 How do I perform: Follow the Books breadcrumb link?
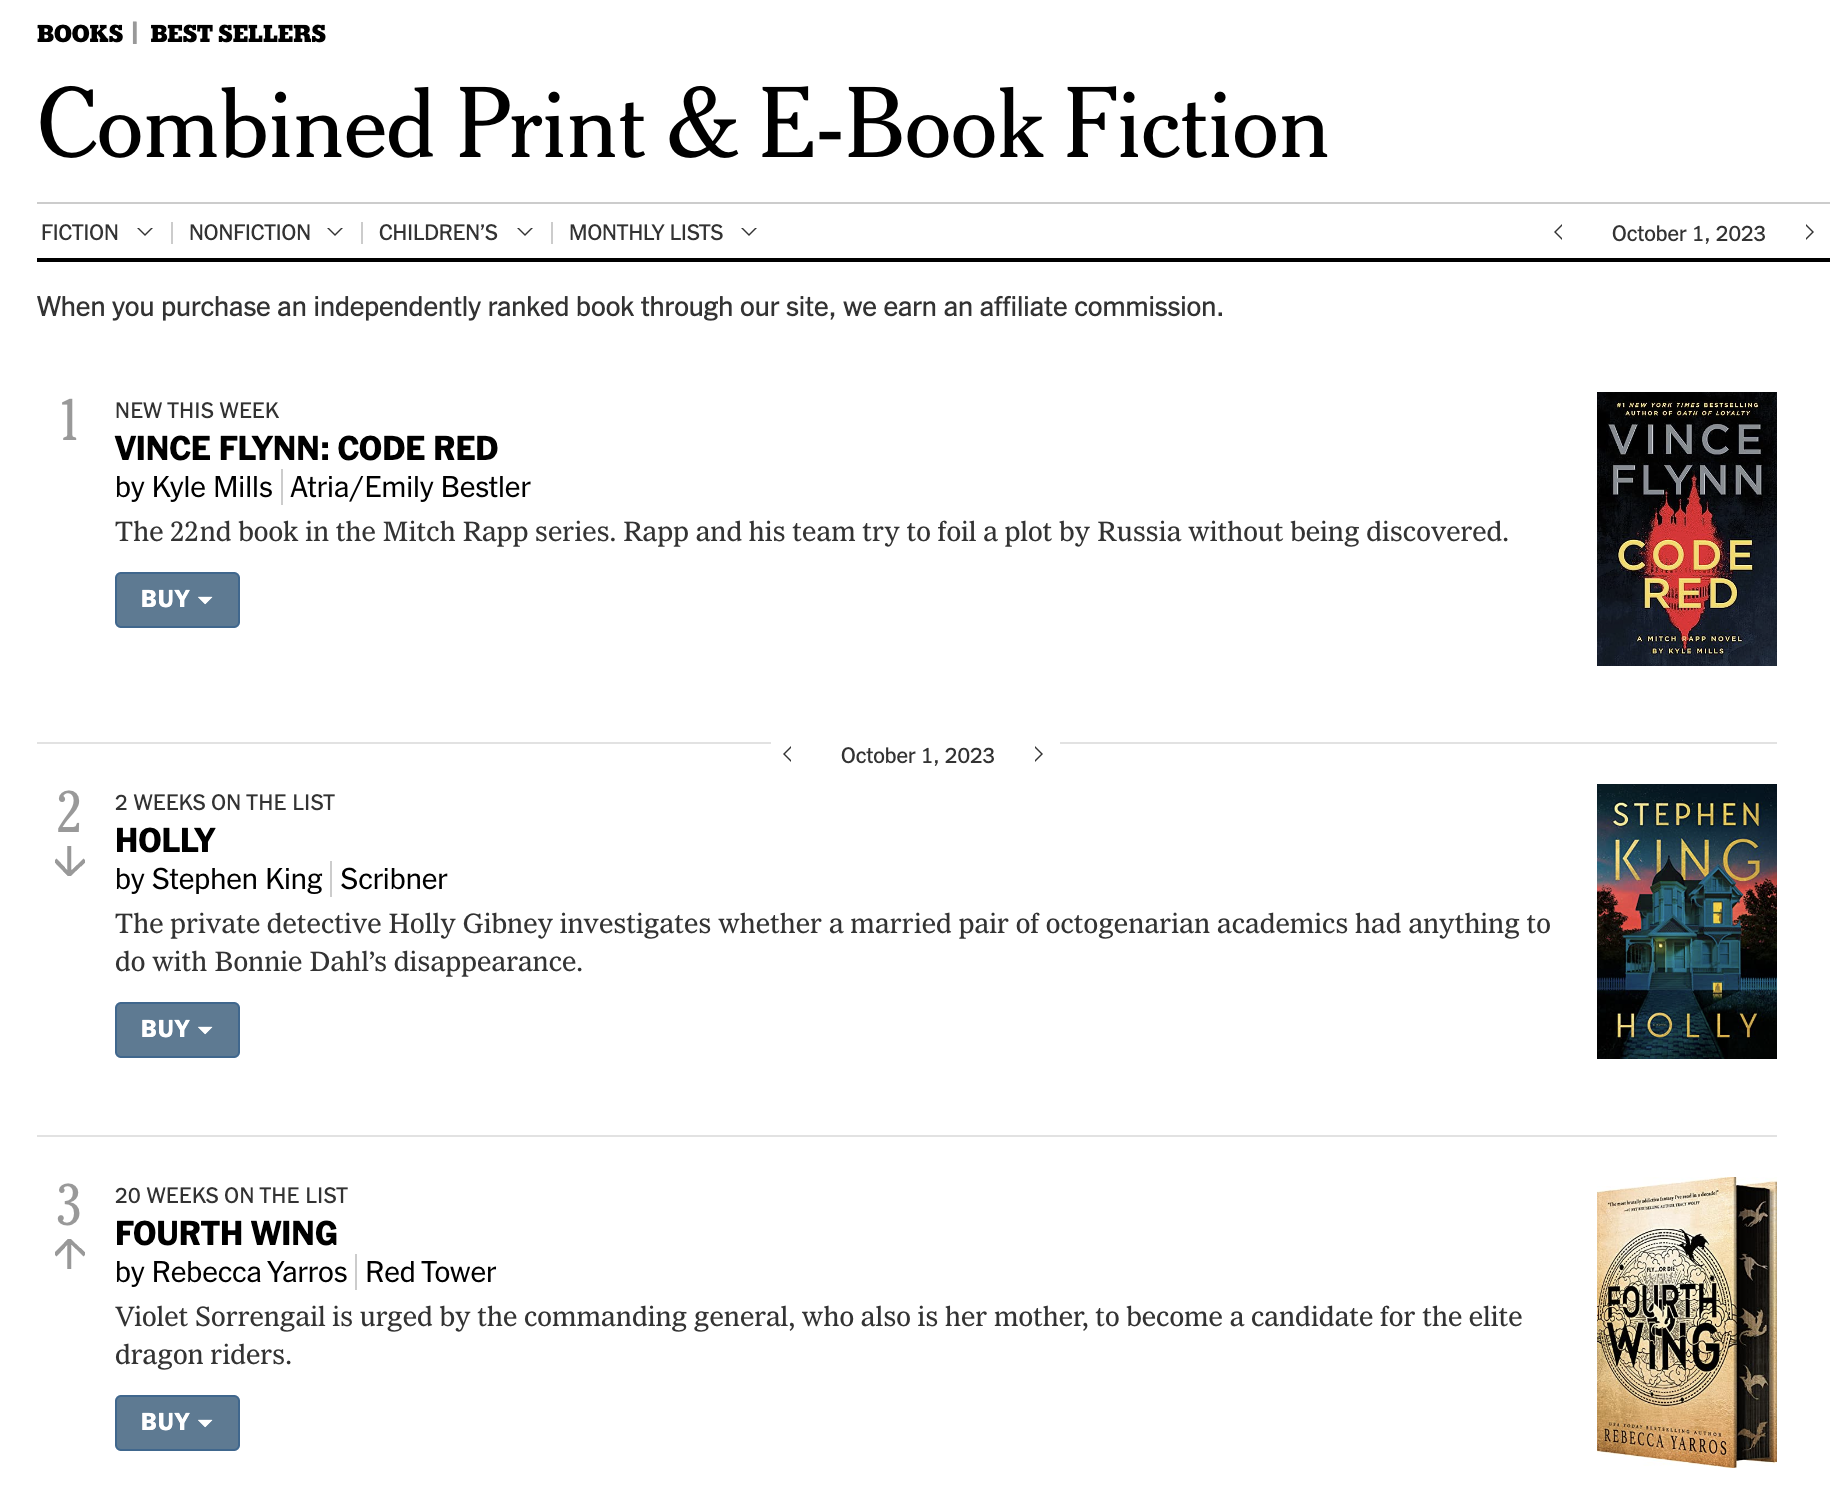(x=80, y=34)
